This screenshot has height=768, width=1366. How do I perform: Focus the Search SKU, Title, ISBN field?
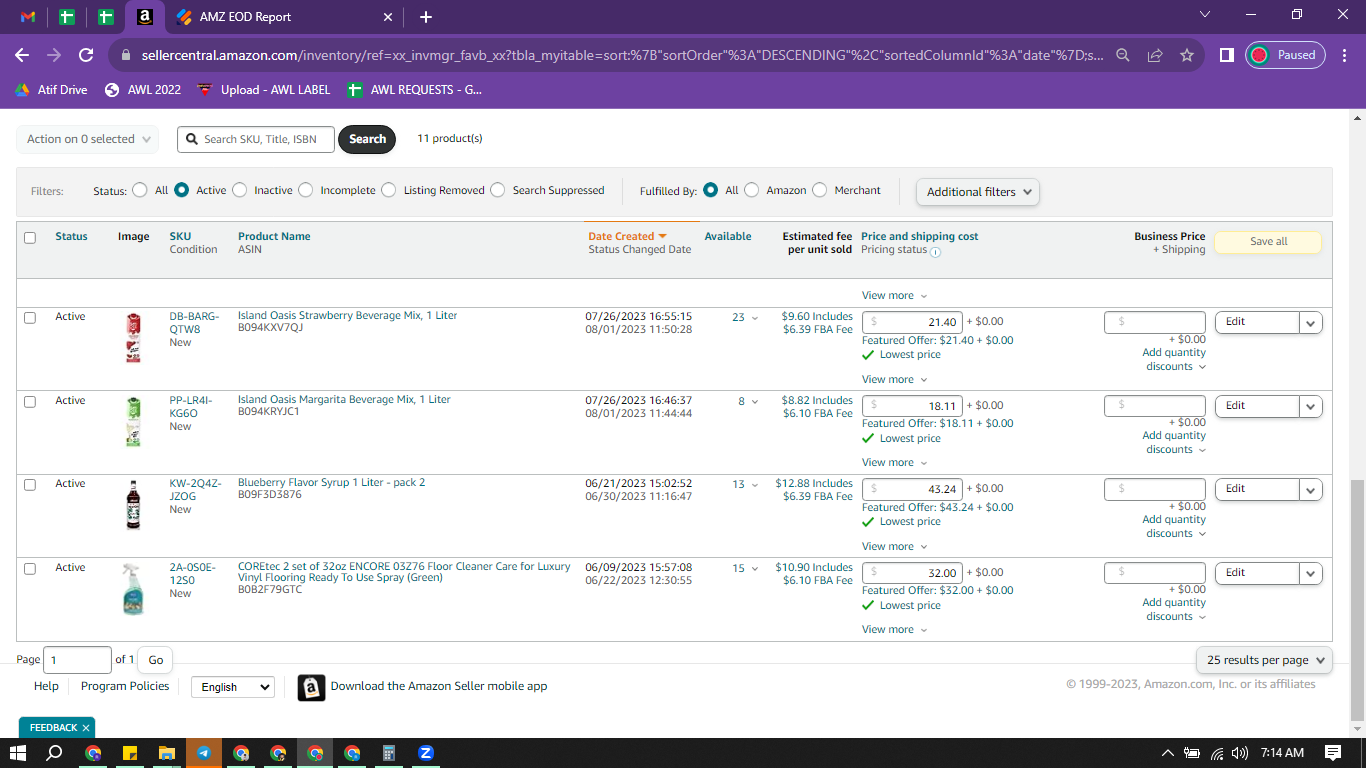(257, 139)
